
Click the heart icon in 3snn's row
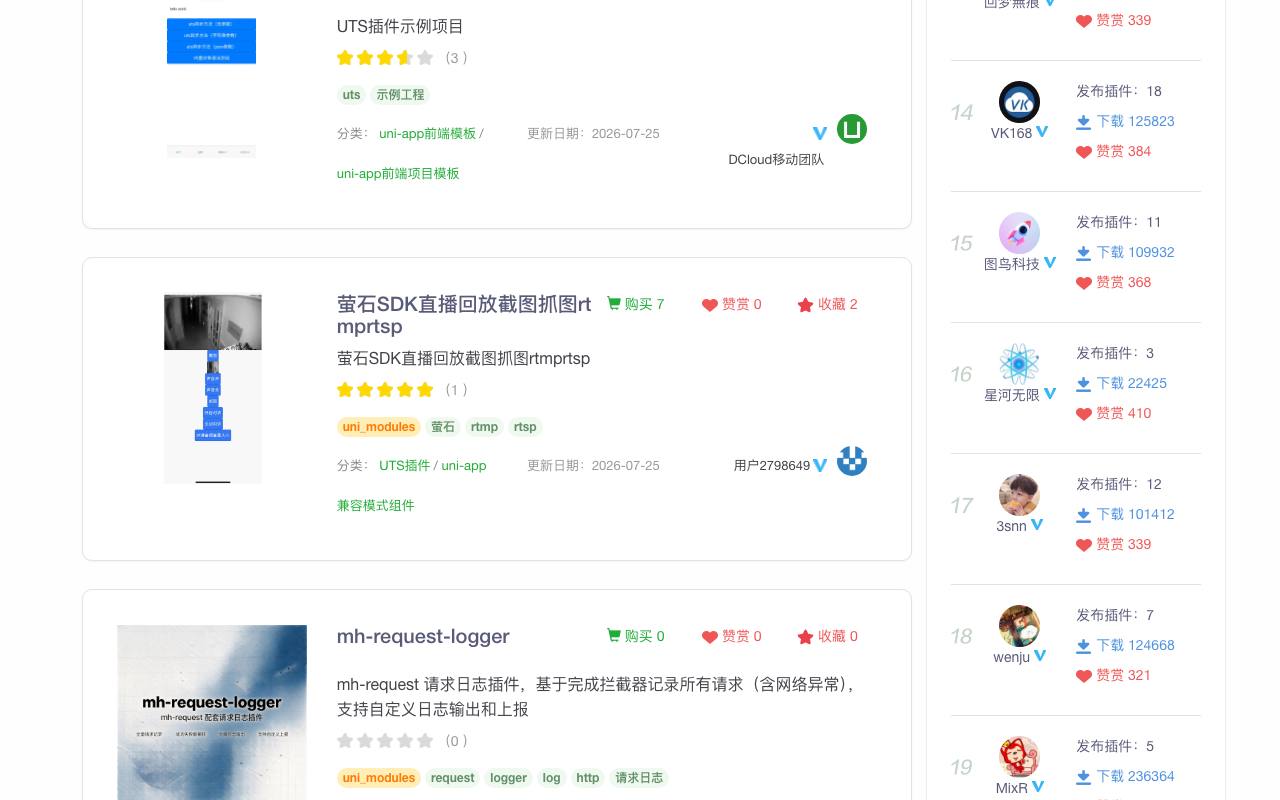1083,545
